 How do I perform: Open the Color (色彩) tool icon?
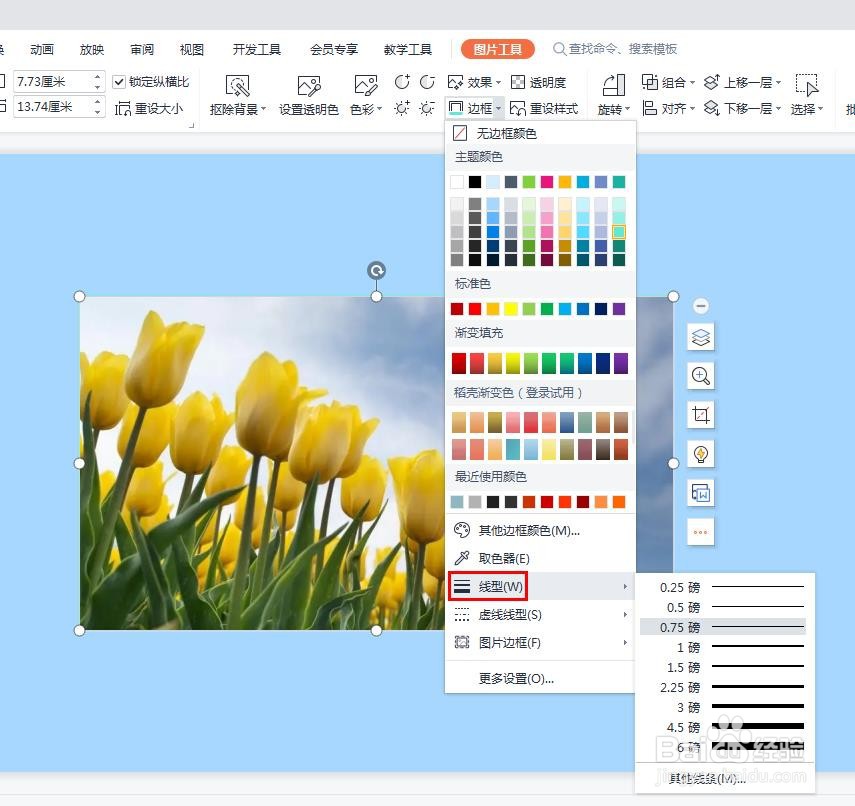tap(365, 86)
